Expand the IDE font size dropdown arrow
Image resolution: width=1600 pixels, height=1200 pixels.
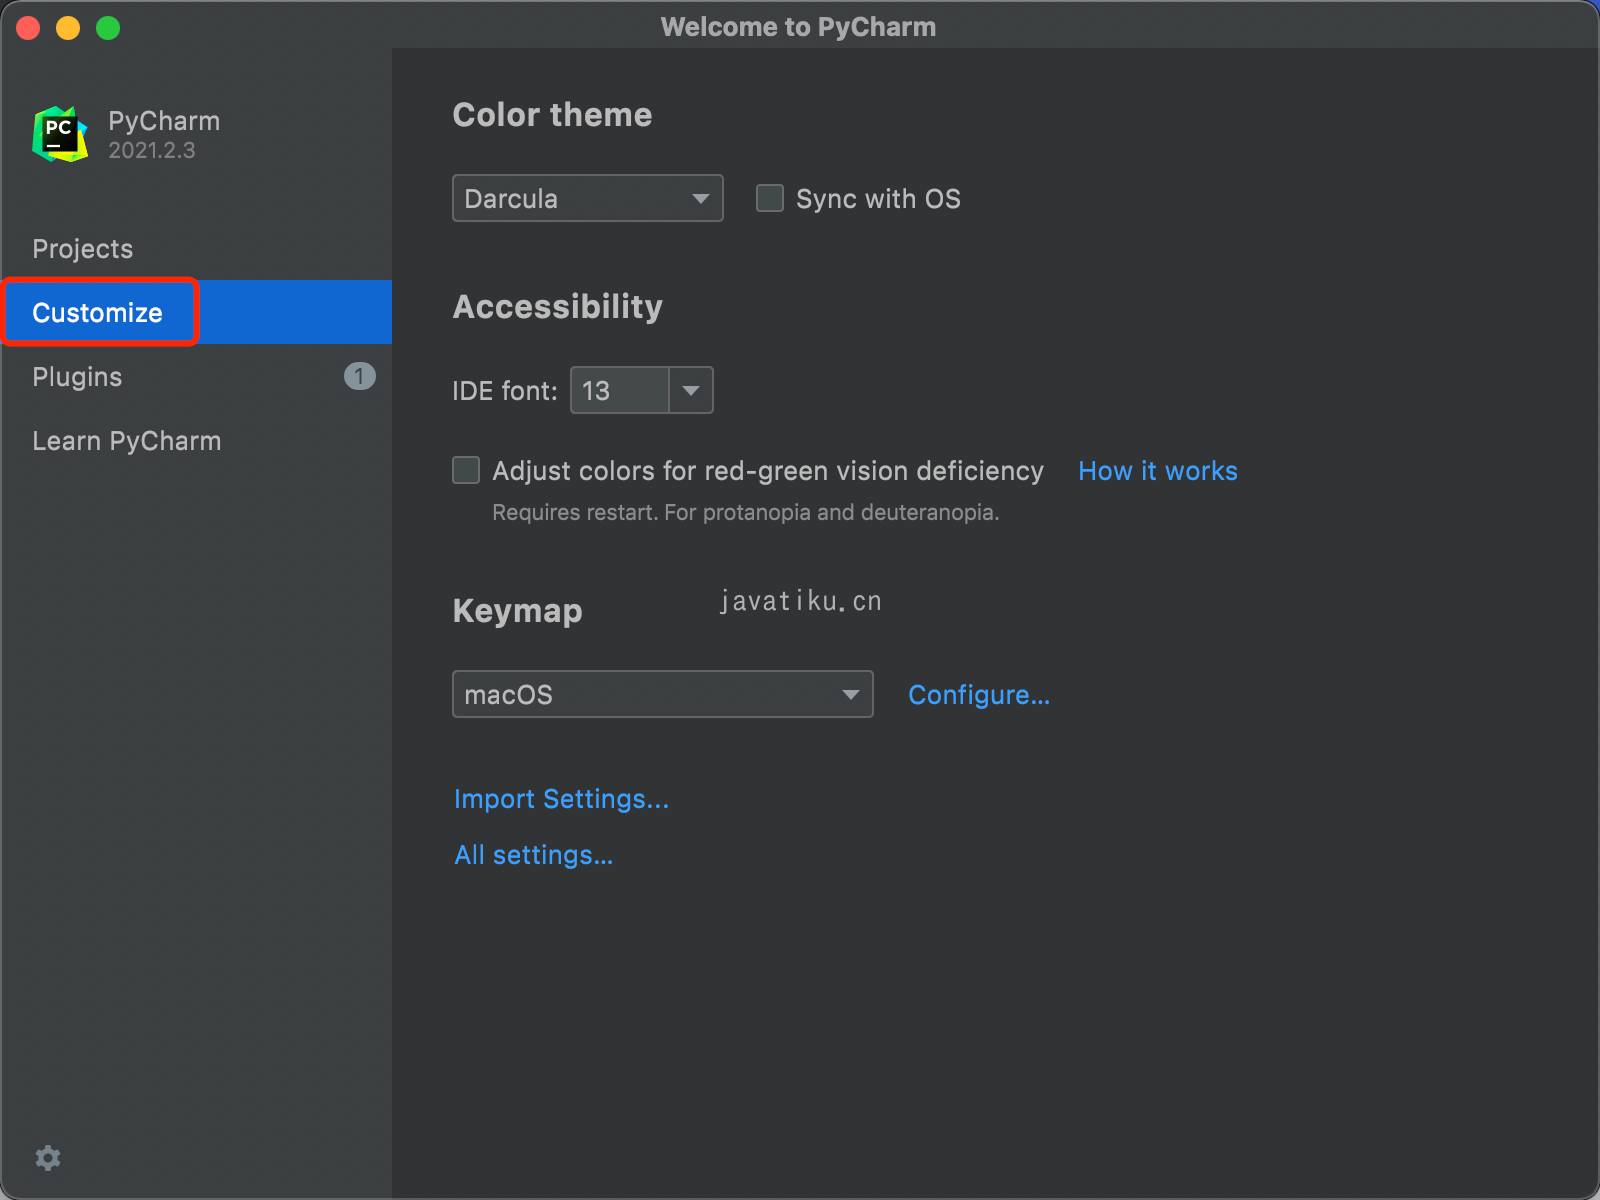coord(691,390)
